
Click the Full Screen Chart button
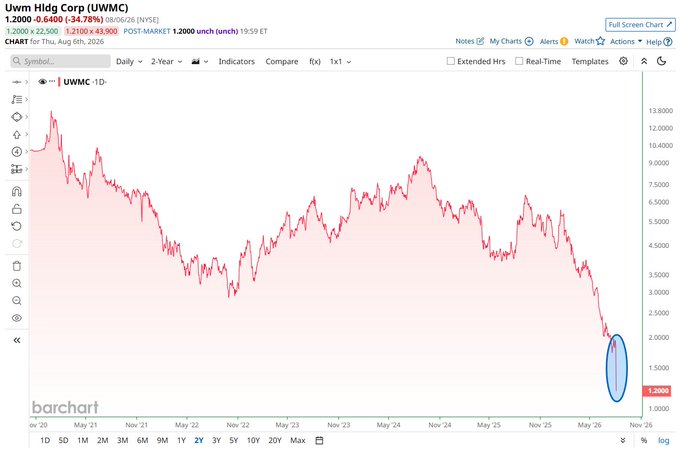click(x=640, y=25)
